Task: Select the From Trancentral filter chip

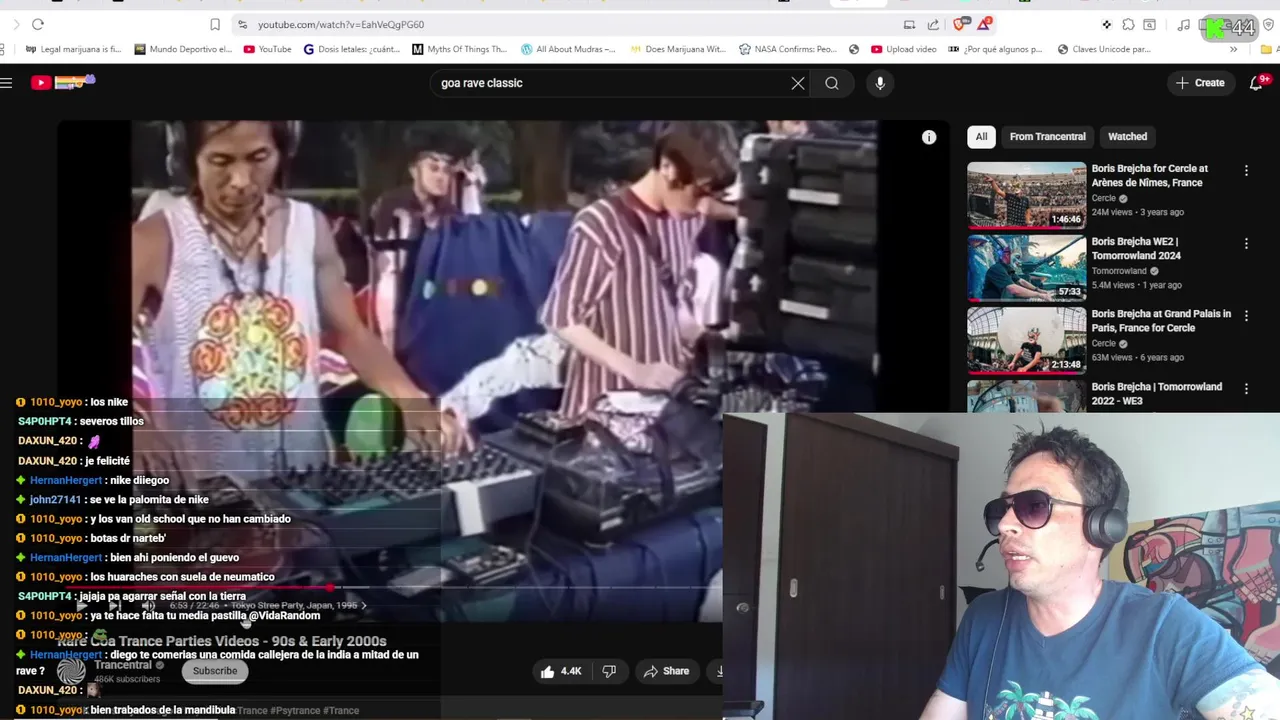Action: click(1047, 137)
